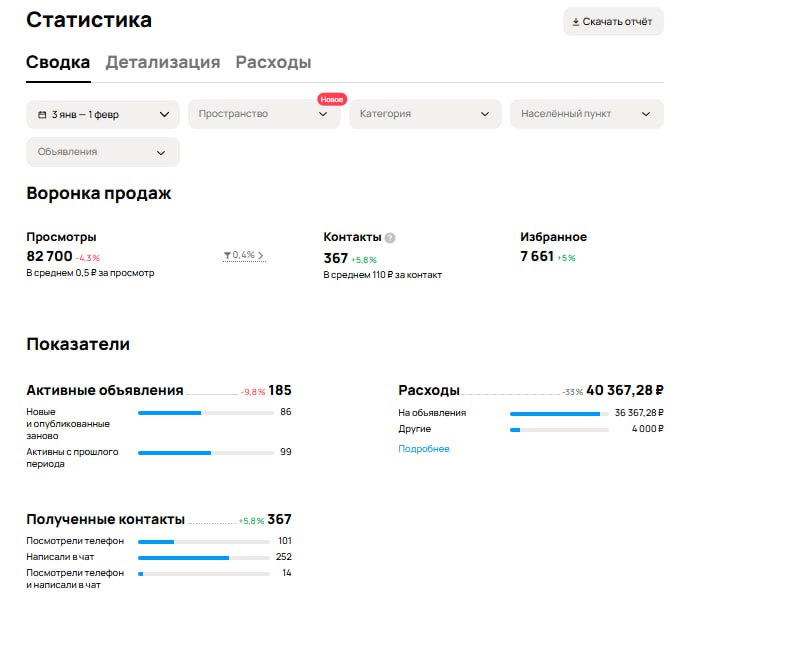Screen dimensions: 786x649
Task: Click the -4,3% change next to views
Action: tap(88, 258)
